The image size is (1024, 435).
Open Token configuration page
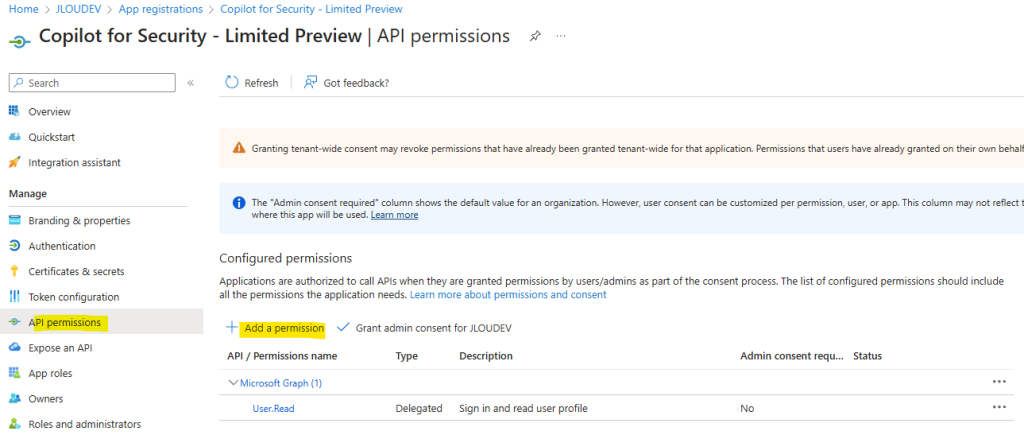point(74,297)
